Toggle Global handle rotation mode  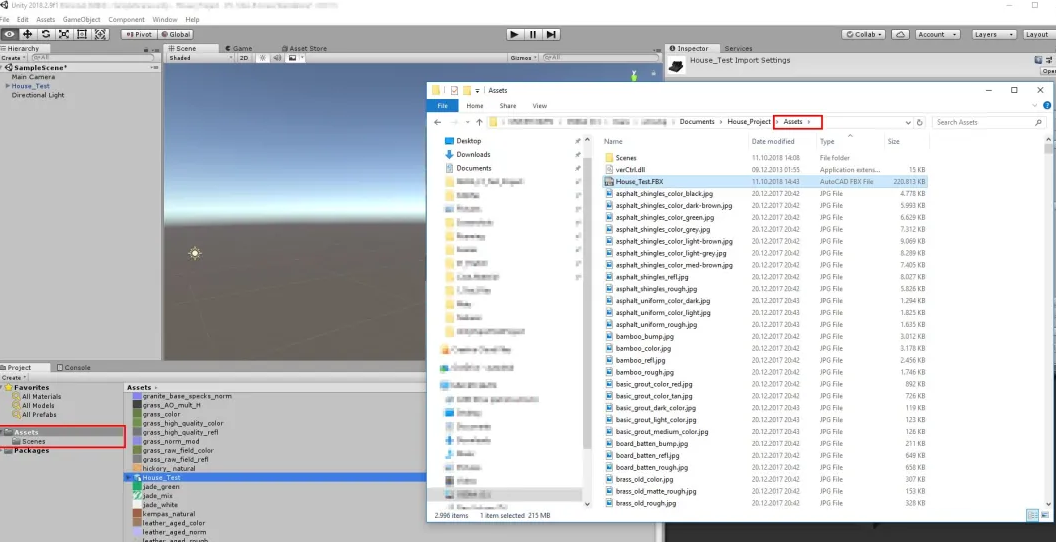[x=176, y=34]
